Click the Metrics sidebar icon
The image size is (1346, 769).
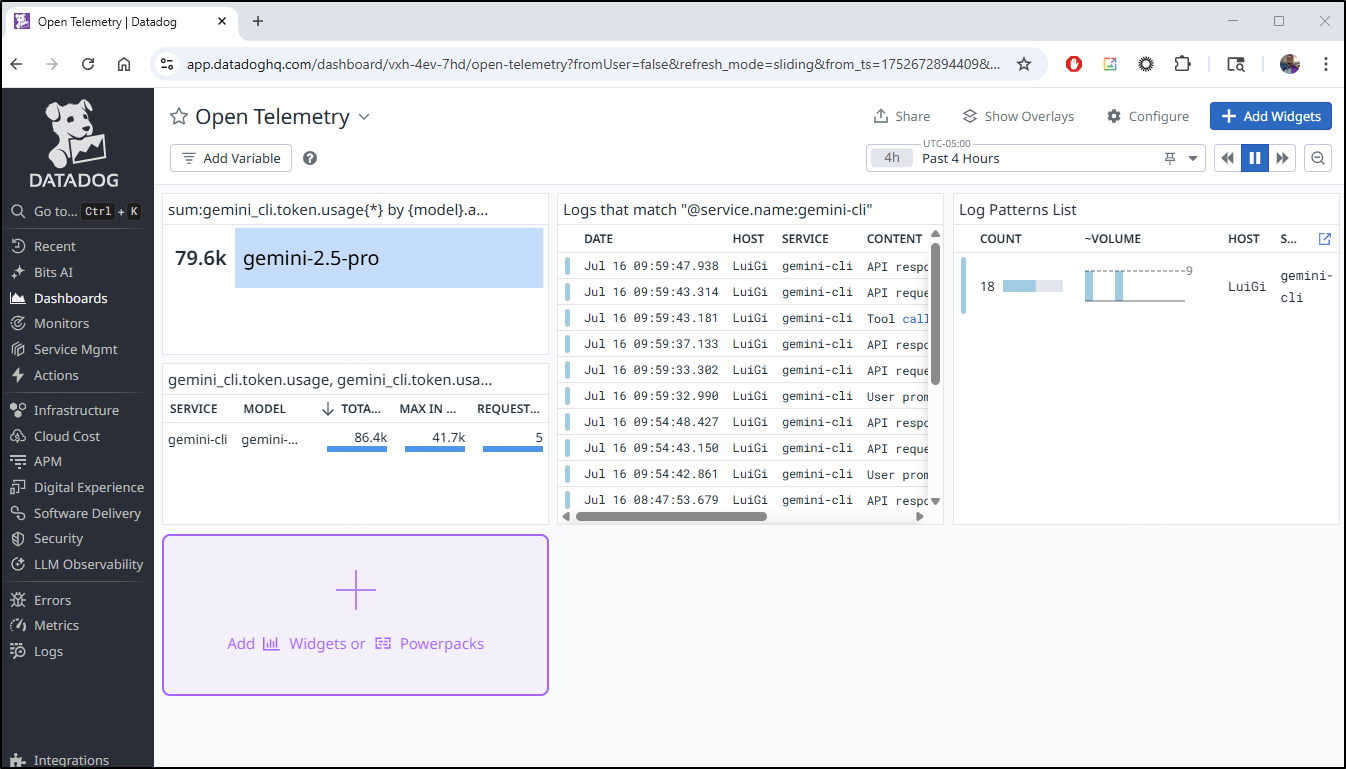click(17, 625)
